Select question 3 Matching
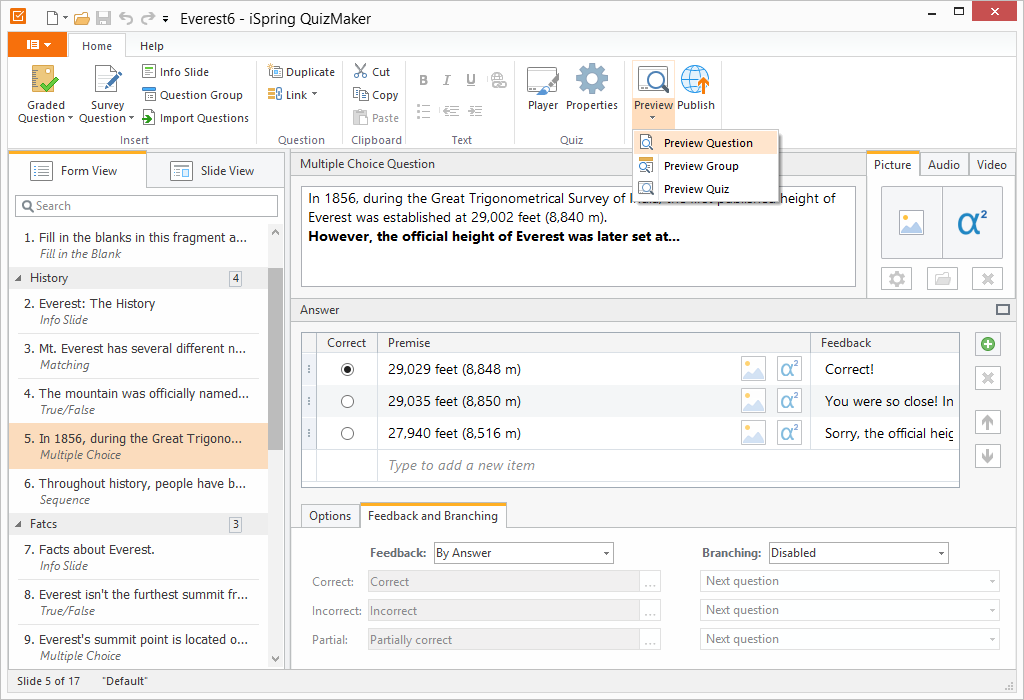The image size is (1024, 700). click(x=138, y=357)
